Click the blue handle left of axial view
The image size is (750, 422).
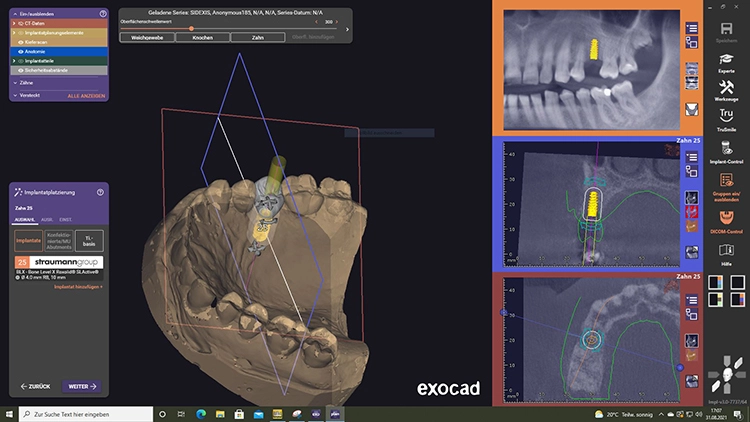[503, 312]
